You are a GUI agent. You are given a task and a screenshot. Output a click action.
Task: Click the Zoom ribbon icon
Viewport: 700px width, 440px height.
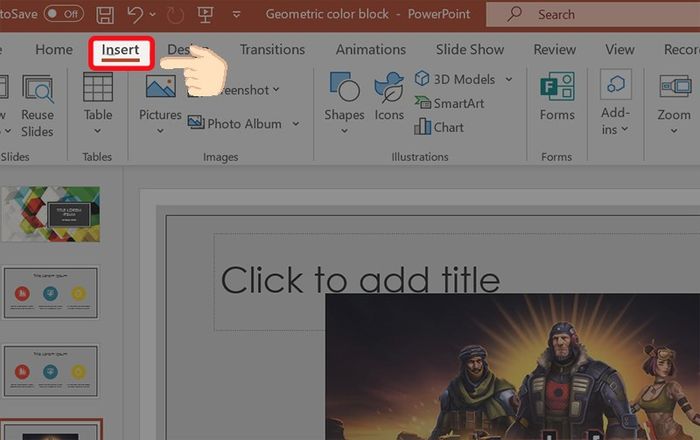675,85
